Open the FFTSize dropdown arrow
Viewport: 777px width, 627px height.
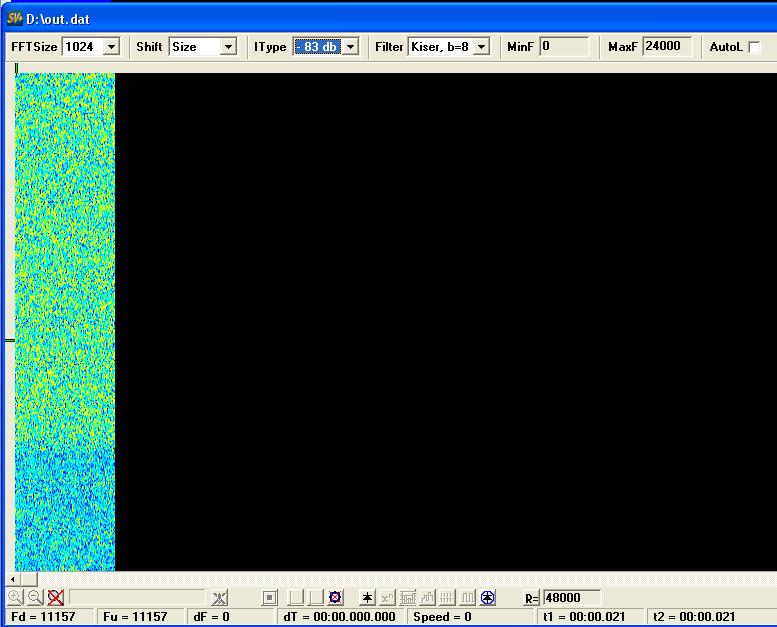tap(112, 47)
